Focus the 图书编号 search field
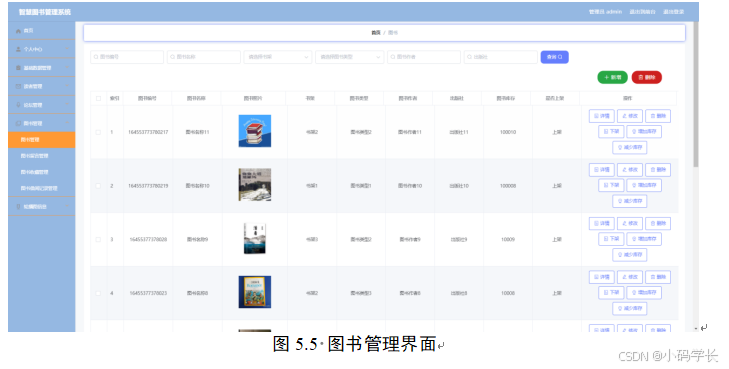The image size is (729, 369). (x=127, y=57)
